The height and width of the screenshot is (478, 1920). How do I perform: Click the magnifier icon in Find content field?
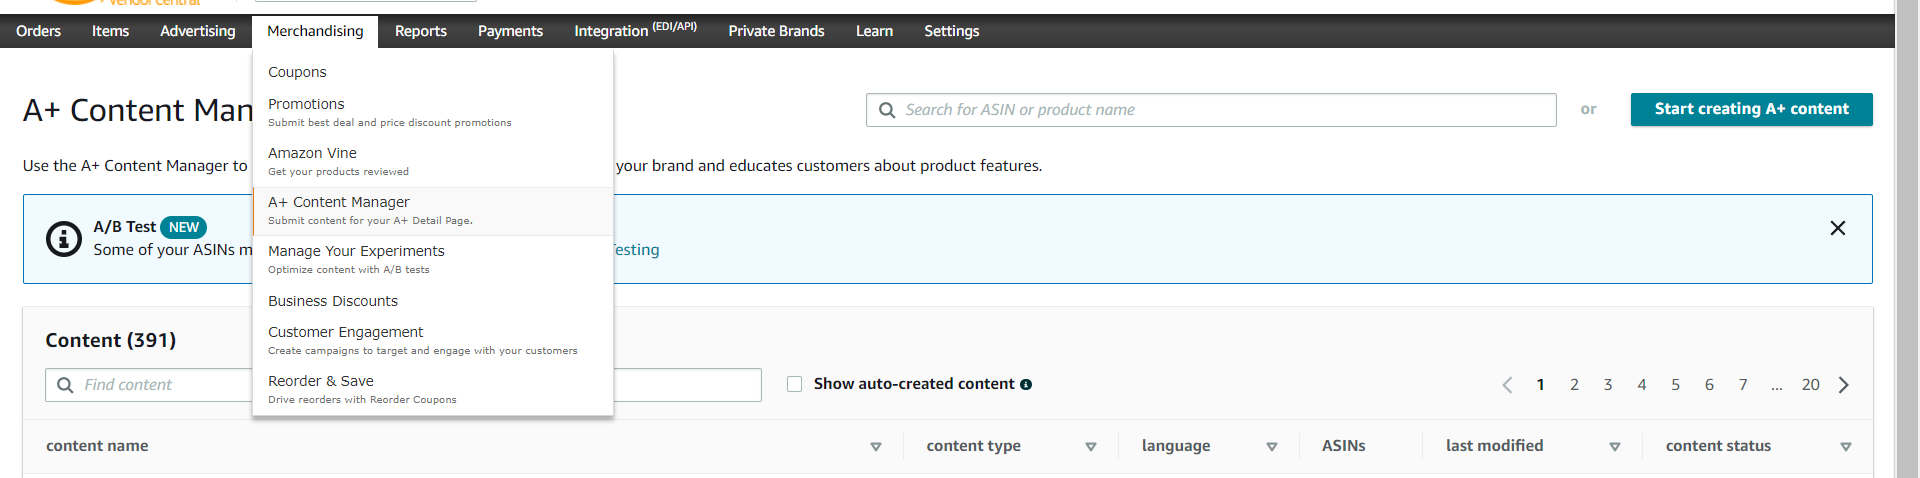click(65, 385)
